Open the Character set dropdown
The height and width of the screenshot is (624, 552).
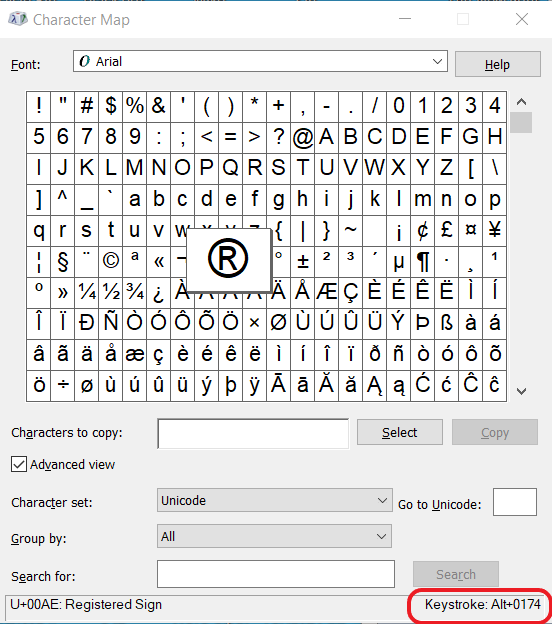tap(275, 500)
